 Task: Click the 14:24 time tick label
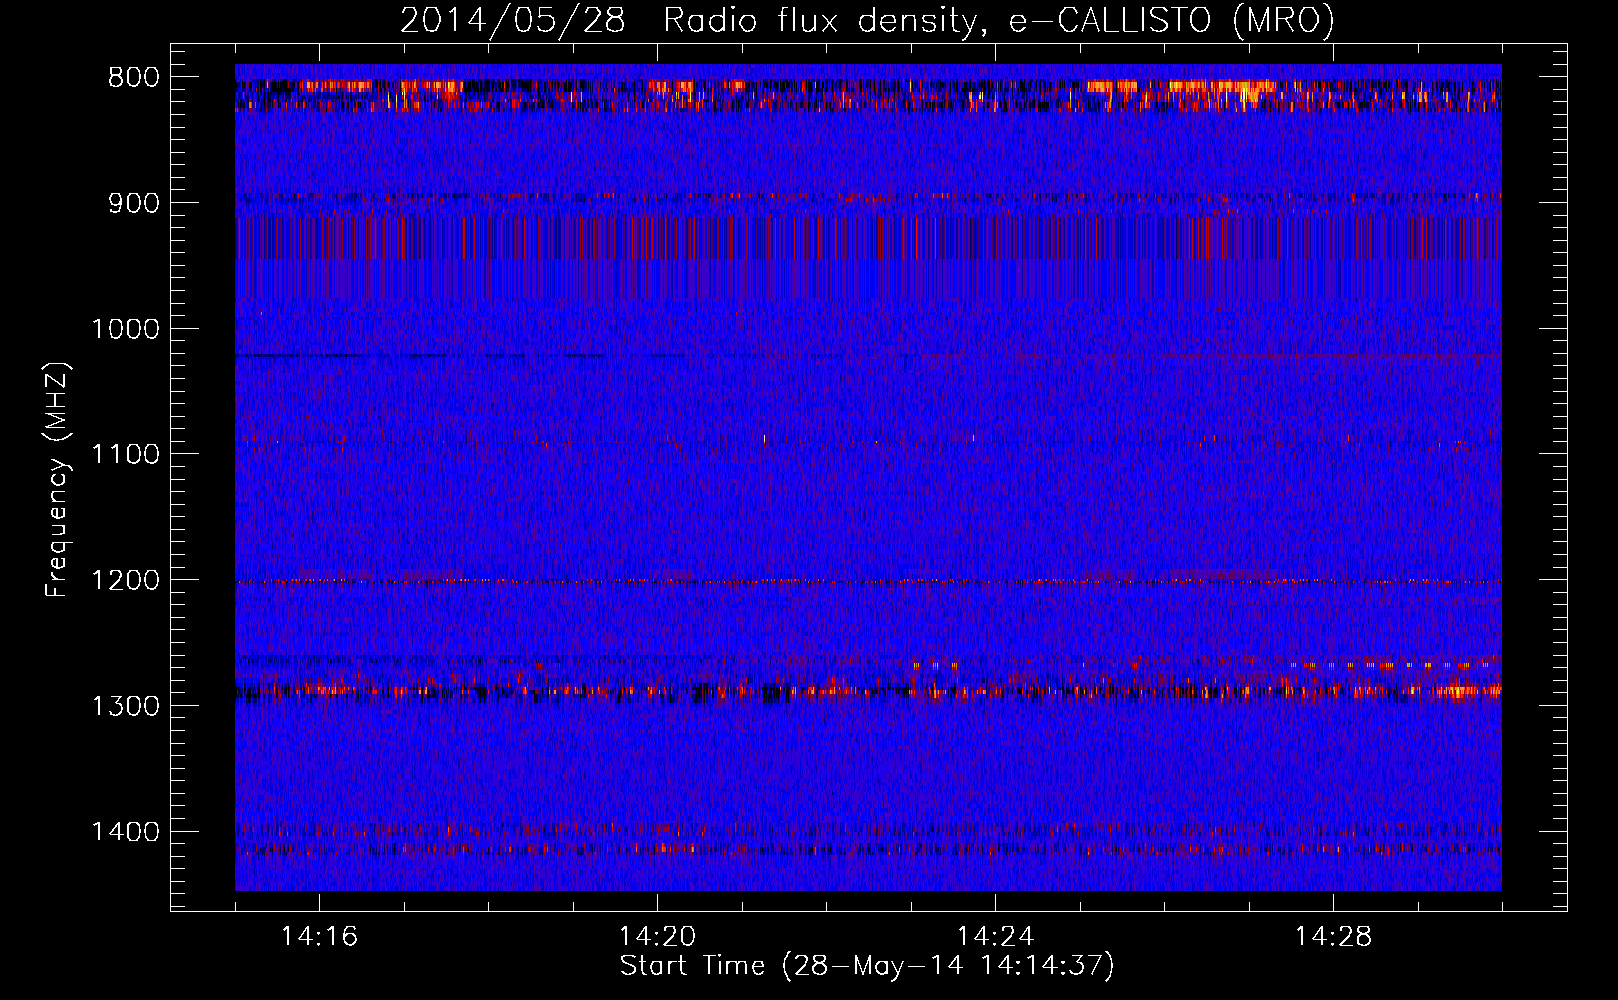(x=995, y=937)
